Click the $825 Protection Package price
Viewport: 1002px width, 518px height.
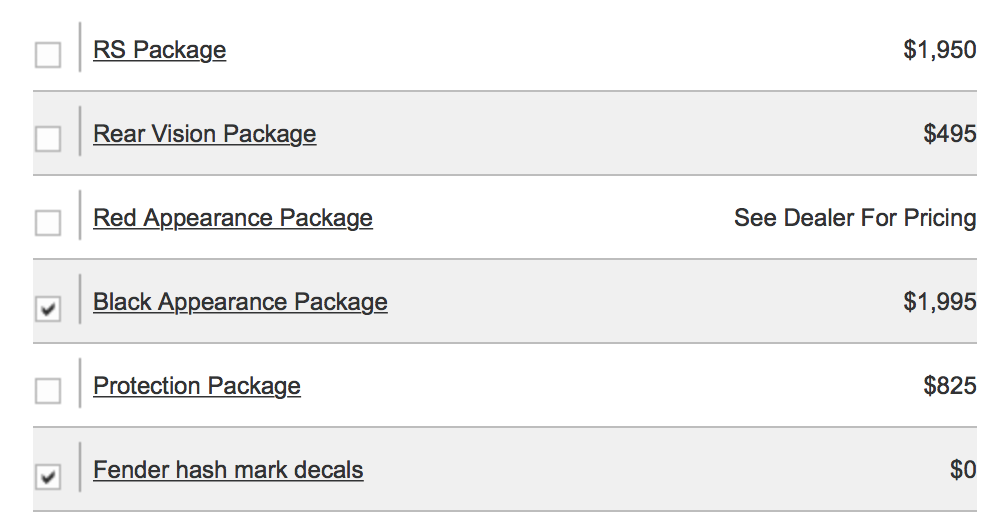(x=950, y=386)
